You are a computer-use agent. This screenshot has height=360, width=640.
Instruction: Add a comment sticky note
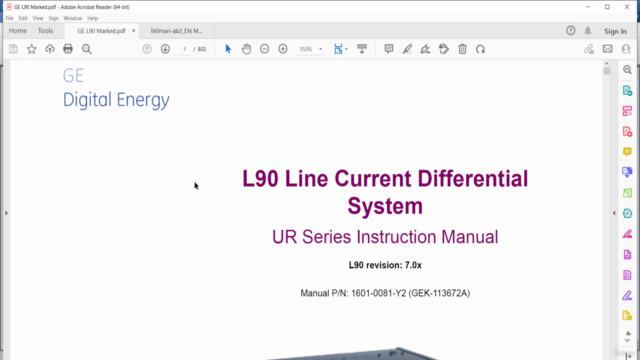pyautogui.click(x=389, y=49)
